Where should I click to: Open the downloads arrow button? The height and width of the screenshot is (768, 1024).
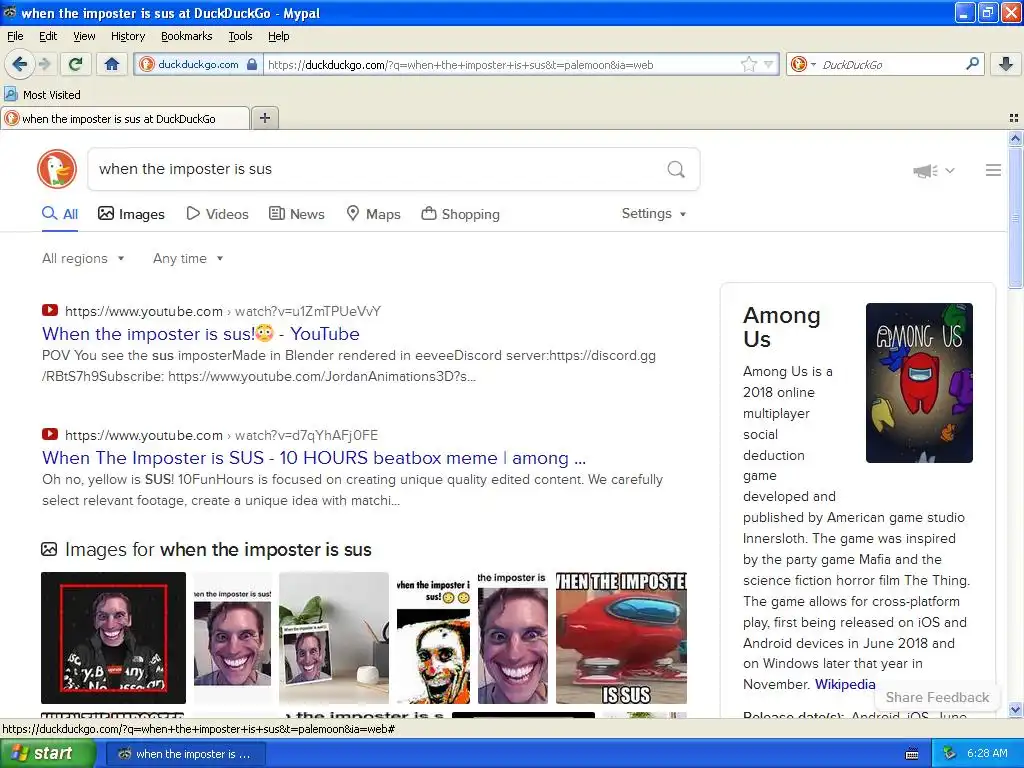point(1006,64)
